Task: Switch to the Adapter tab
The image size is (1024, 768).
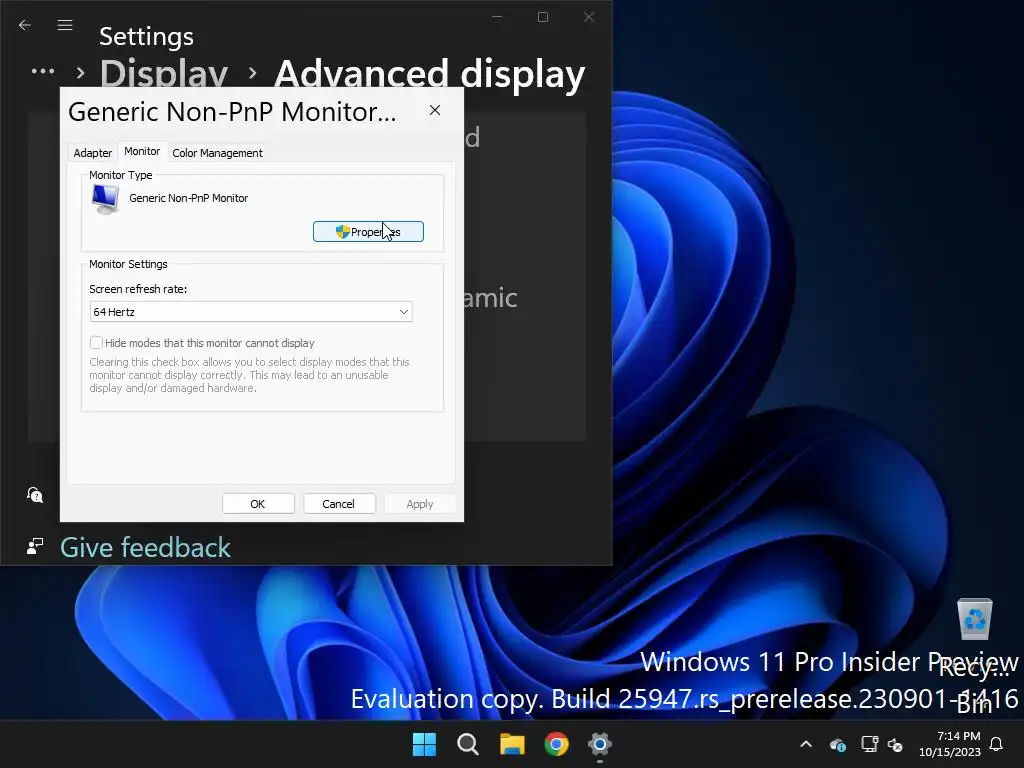Action: 93,153
